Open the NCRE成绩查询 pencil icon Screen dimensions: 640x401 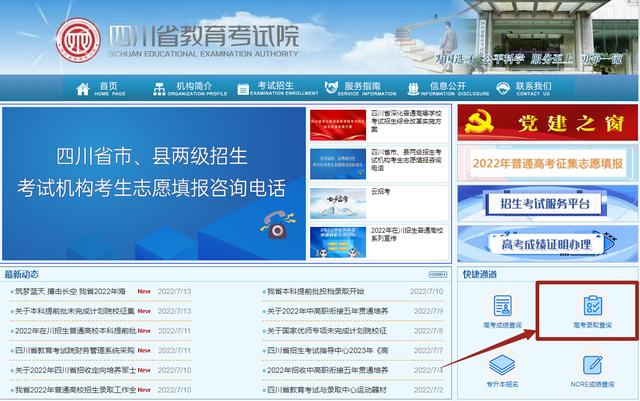point(593,365)
